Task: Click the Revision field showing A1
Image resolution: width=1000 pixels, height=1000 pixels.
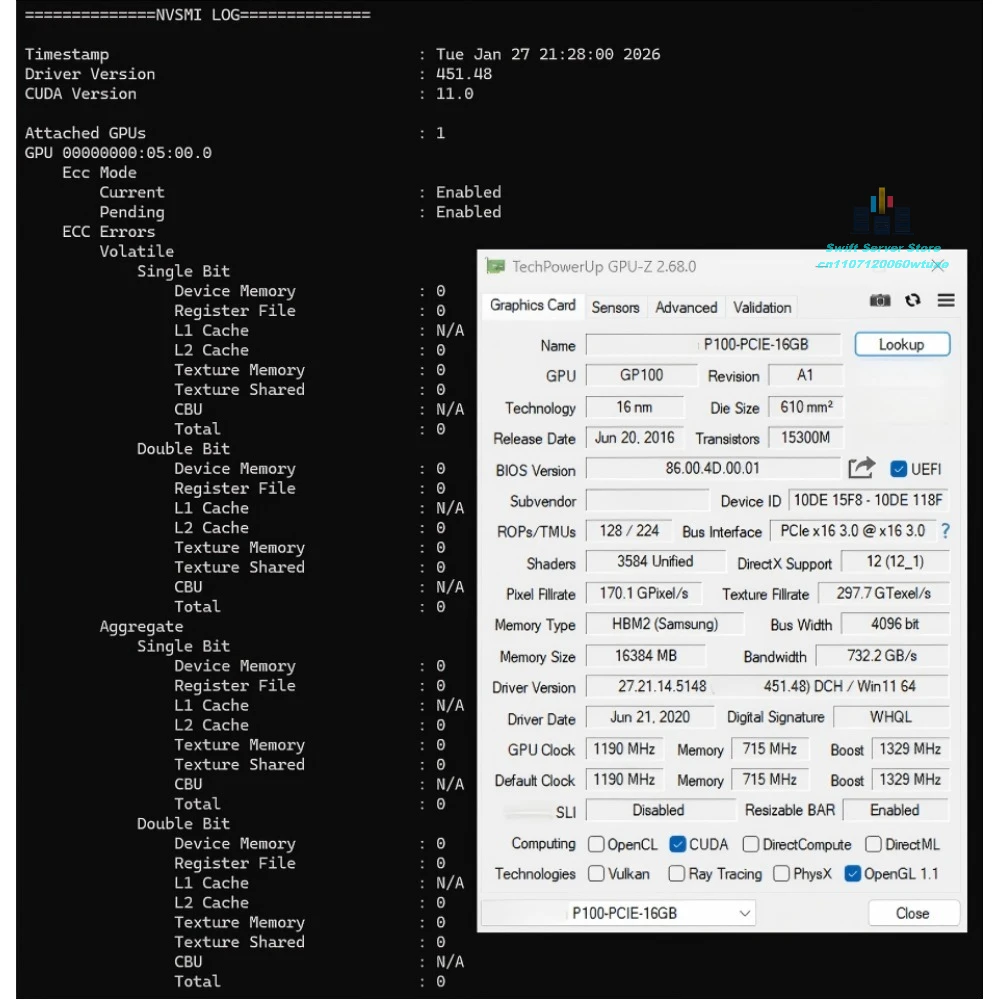Action: pyautogui.click(x=805, y=375)
